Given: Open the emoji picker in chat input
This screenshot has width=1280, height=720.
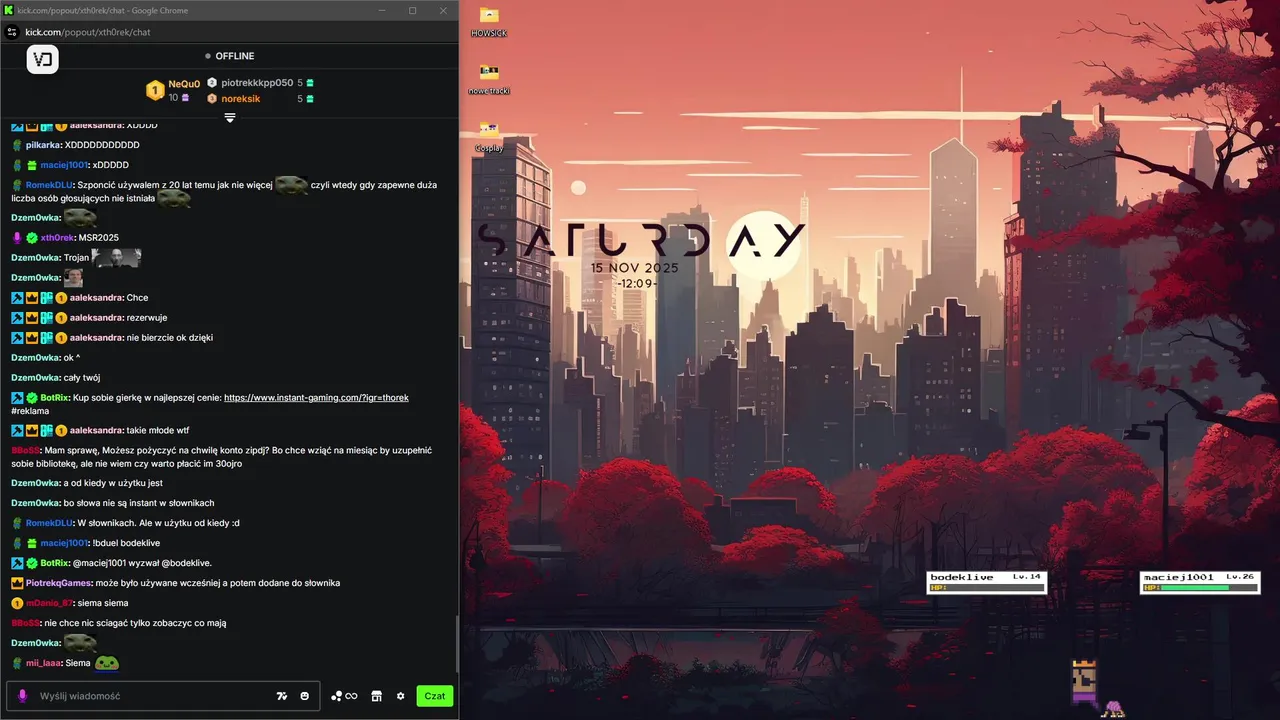Looking at the screenshot, I should (305, 696).
